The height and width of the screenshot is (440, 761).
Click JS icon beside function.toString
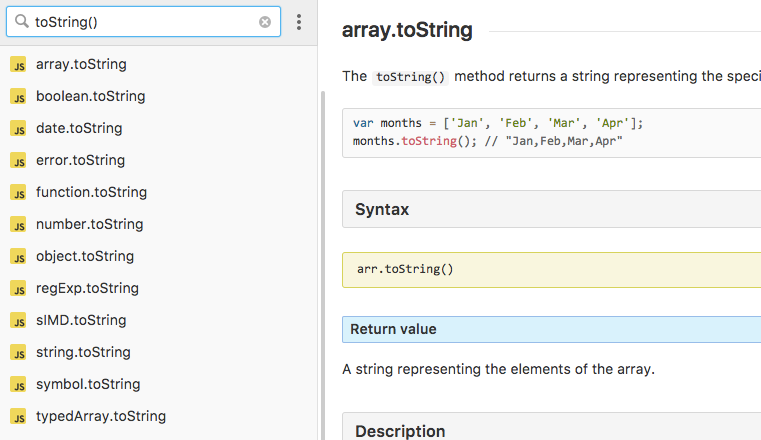(x=18, y=193)
